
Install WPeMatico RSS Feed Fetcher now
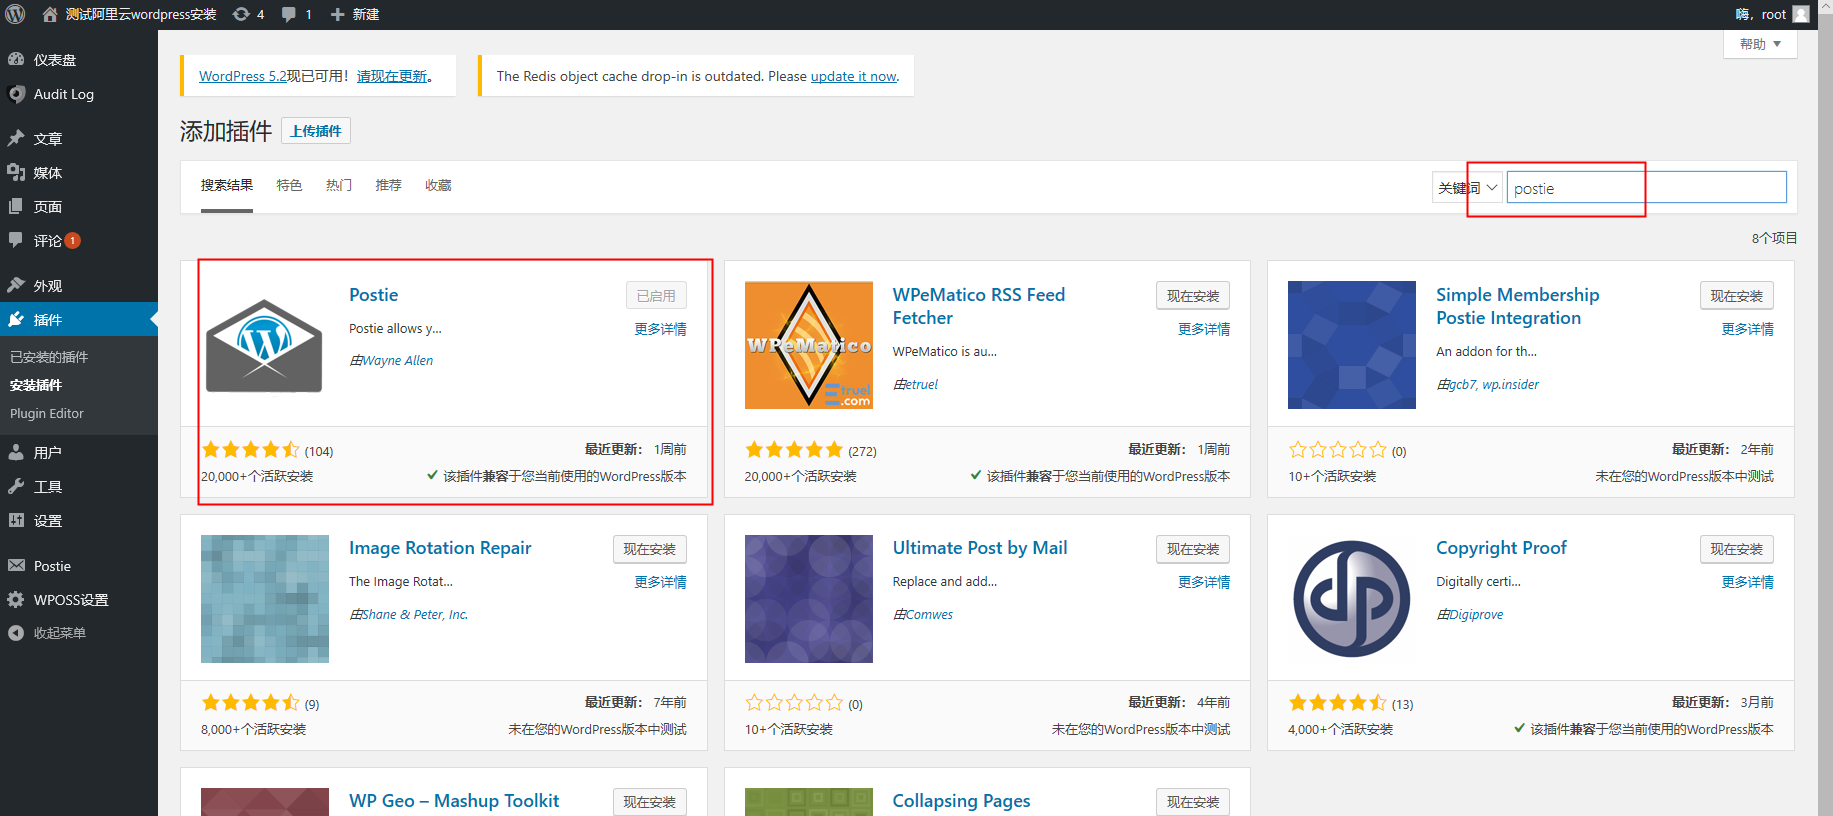pos(1192,296)
